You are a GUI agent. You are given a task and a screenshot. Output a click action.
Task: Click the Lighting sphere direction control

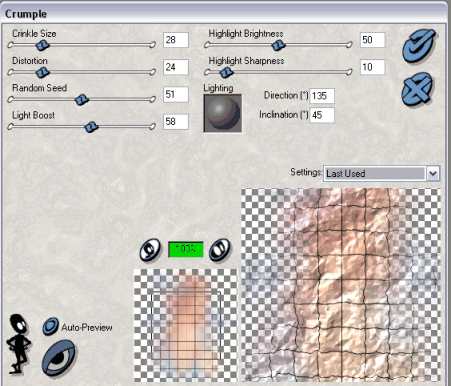pos(223,113)
